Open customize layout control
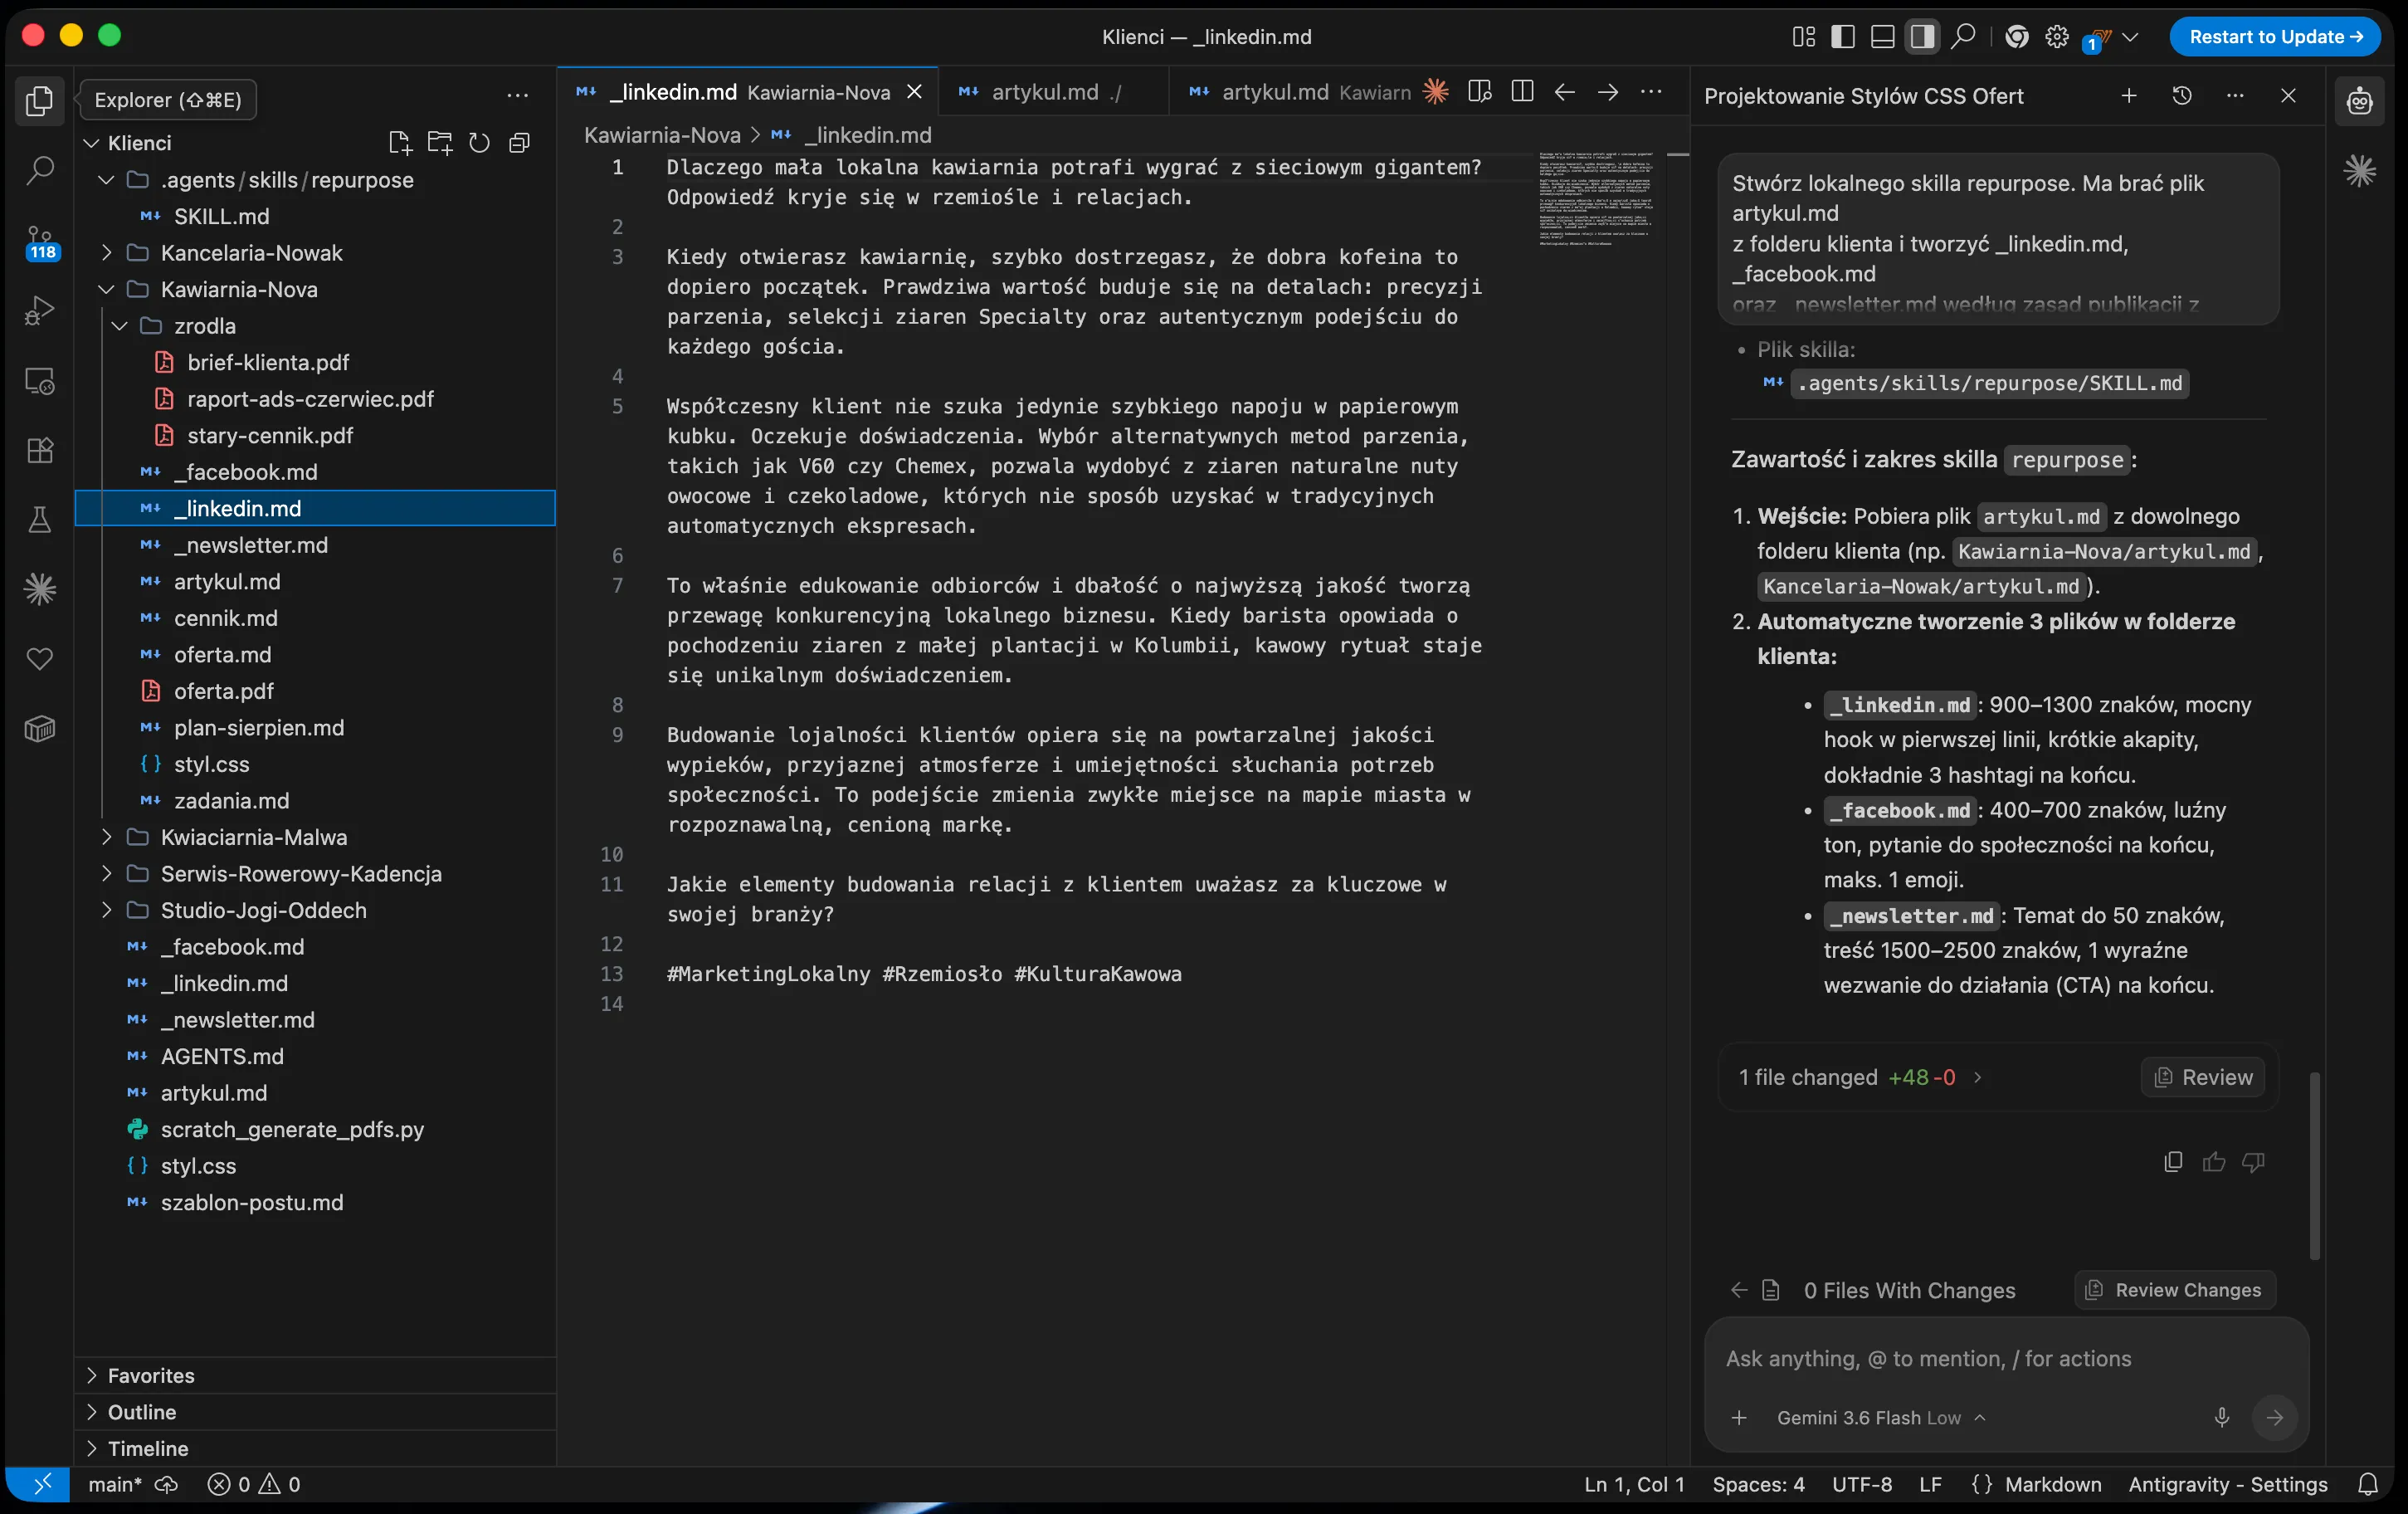This screenshot has width=2408, height=1514. (1803, 37)
